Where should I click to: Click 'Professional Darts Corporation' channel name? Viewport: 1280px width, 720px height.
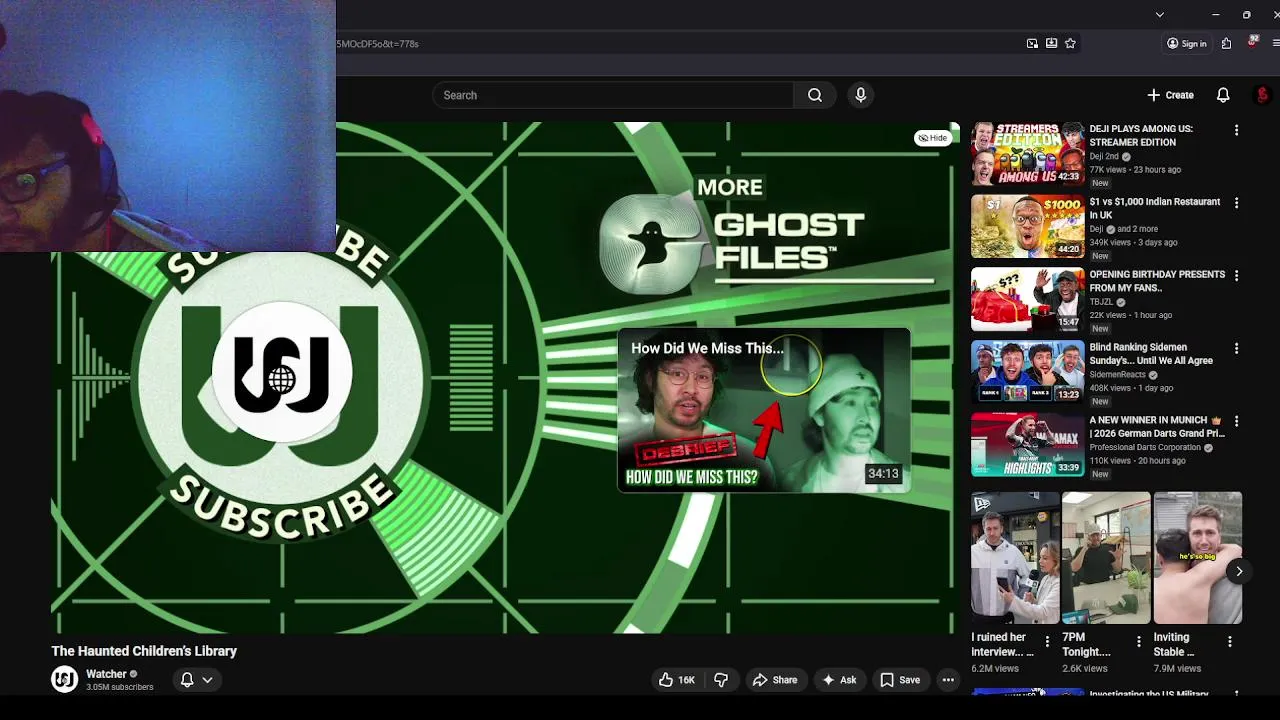1145,448
